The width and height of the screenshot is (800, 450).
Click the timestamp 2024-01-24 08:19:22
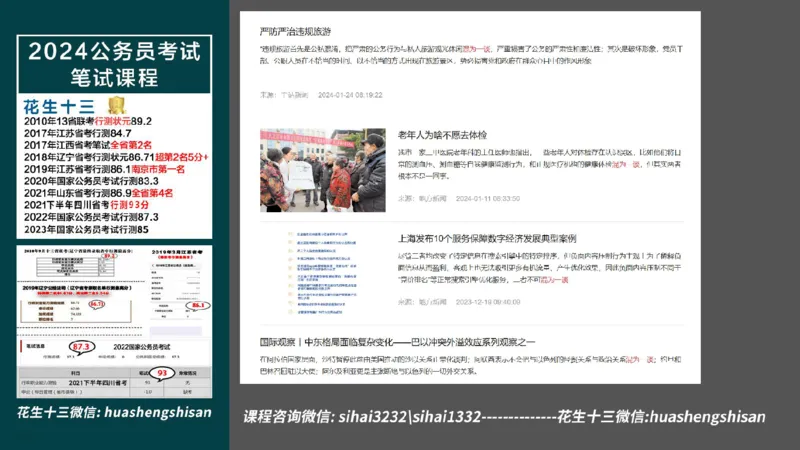click(x=350, y=95)
